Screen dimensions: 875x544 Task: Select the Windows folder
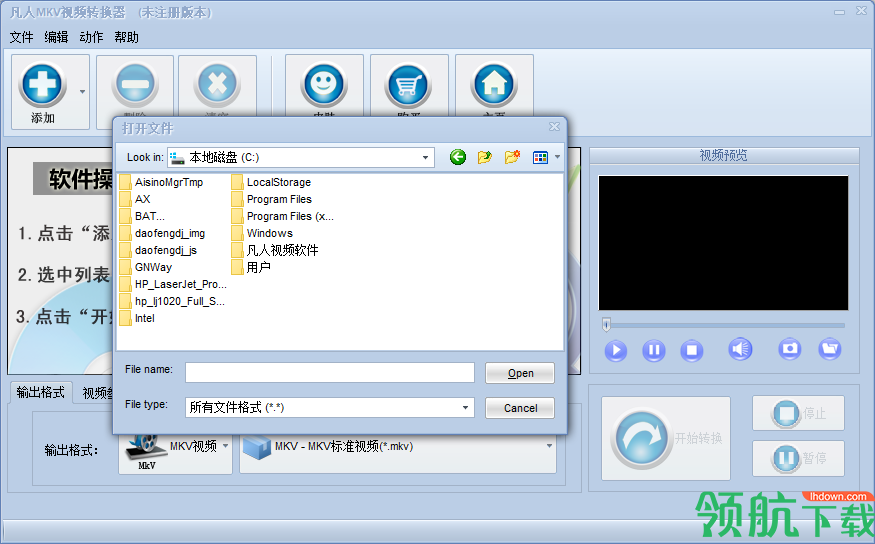tap(262, 233)
